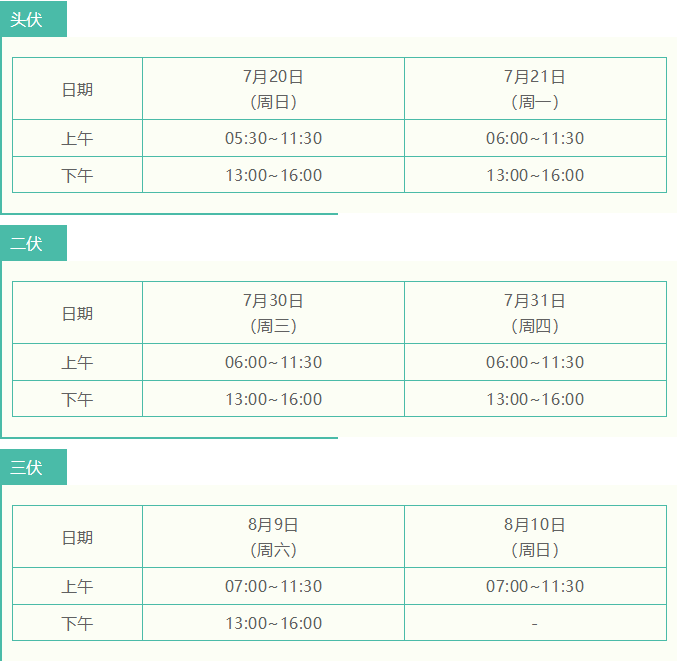Click the 7月20日 (周日) date header
Screen dimensions: 678x661
[x=273, y=89]
